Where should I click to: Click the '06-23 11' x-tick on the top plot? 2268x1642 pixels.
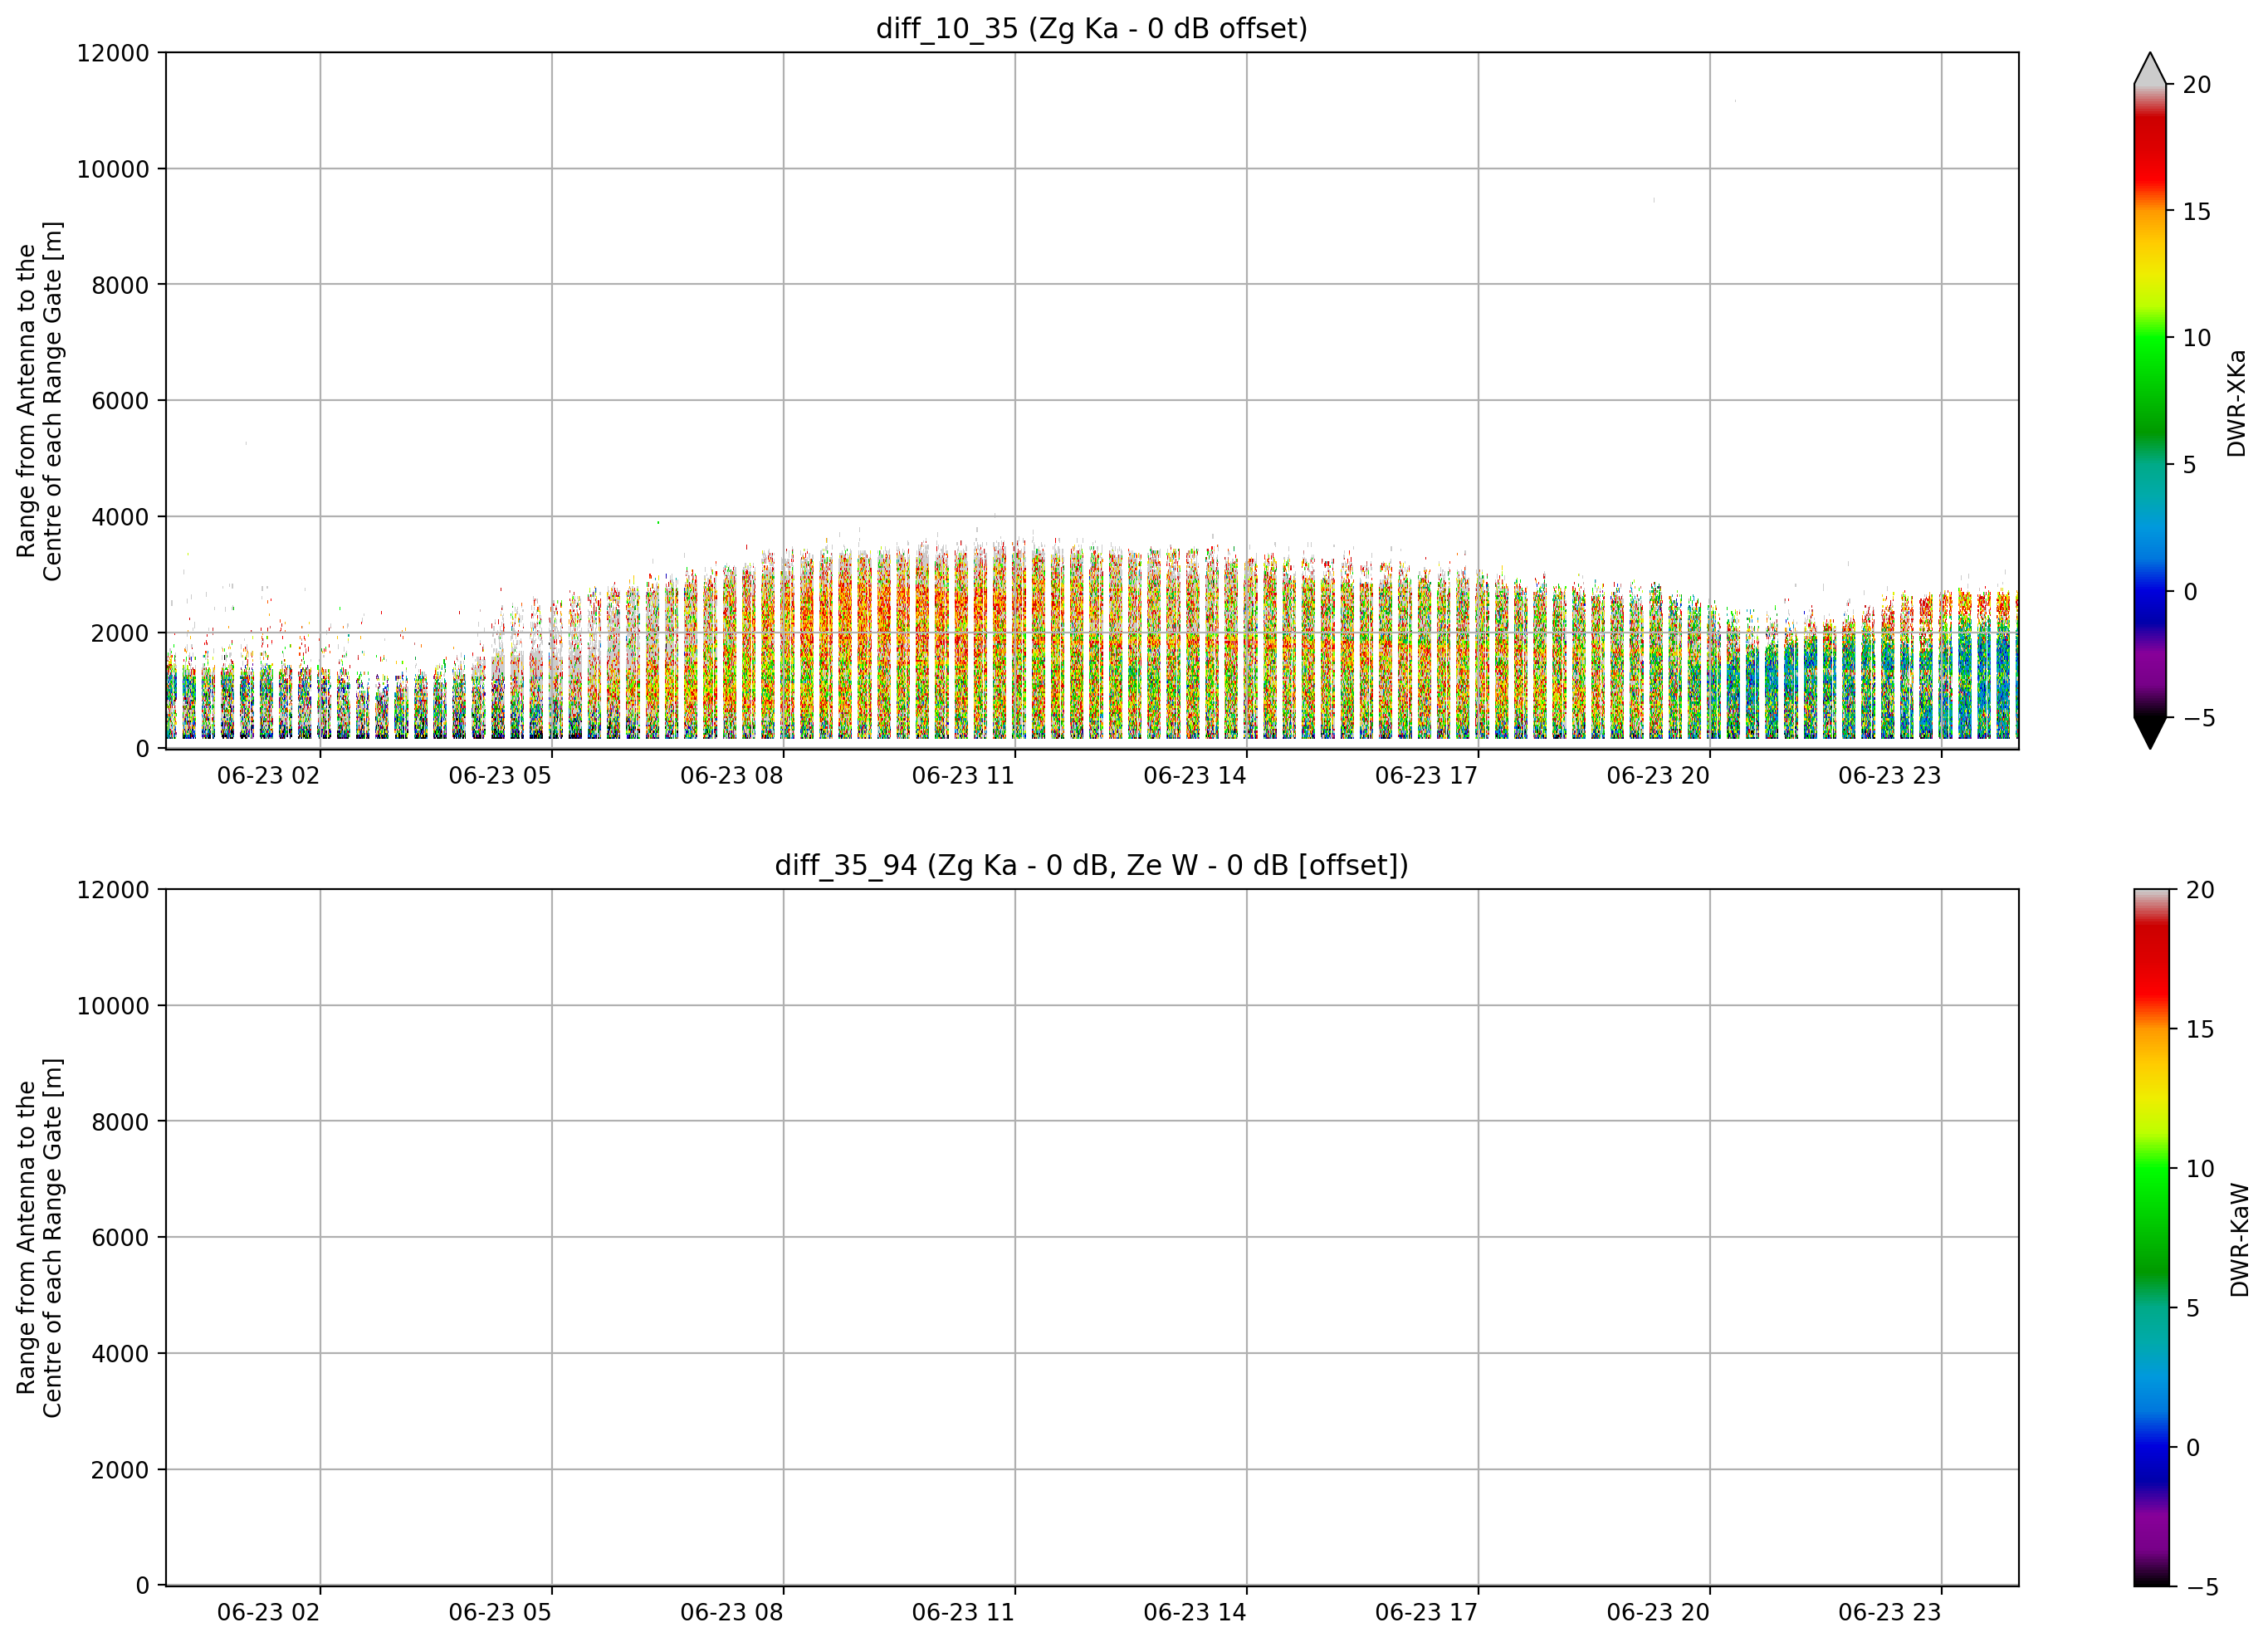click(963, 776)
